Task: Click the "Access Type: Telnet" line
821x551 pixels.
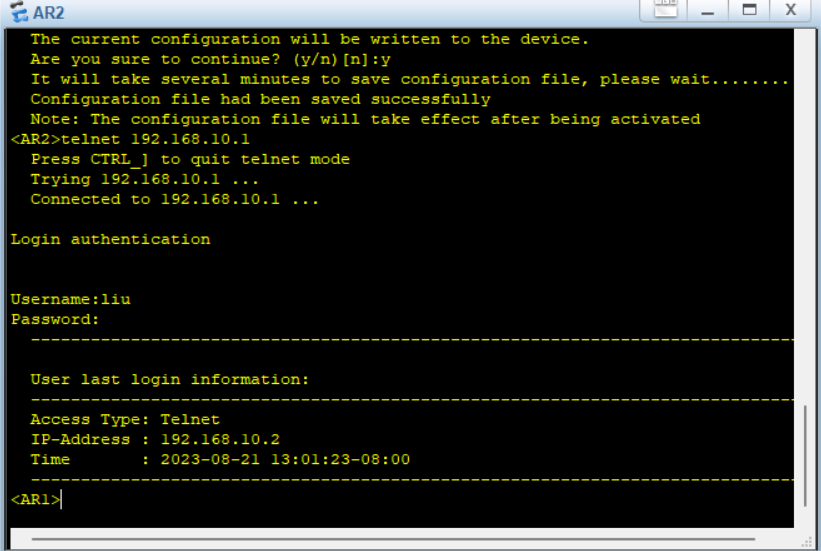Action: 124,419
